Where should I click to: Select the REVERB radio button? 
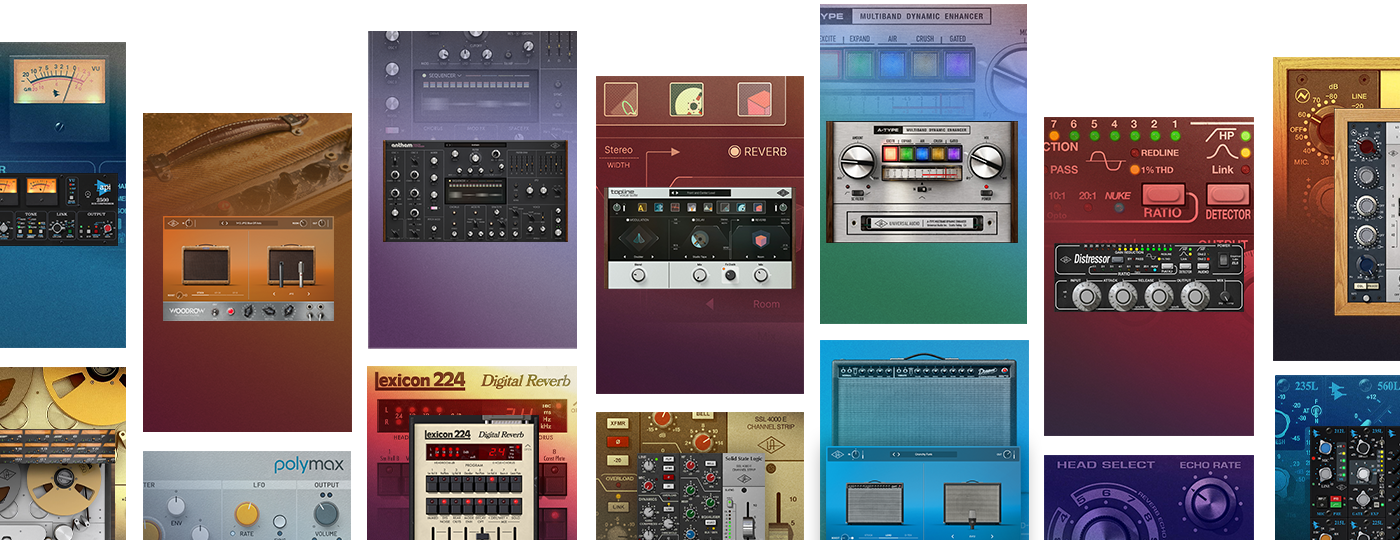click(x=735, y=152)
